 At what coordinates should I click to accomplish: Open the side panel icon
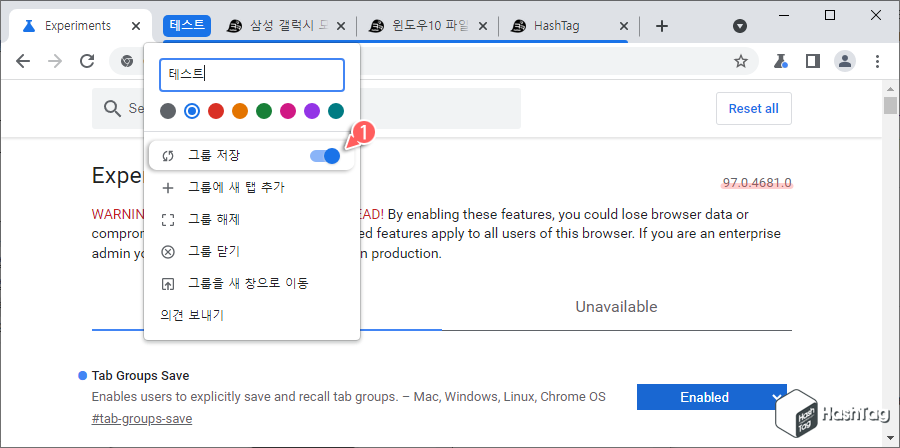(813, 61)
